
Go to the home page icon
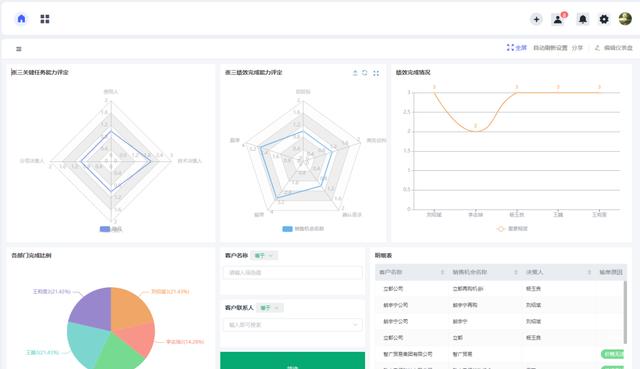pos(21,19)
